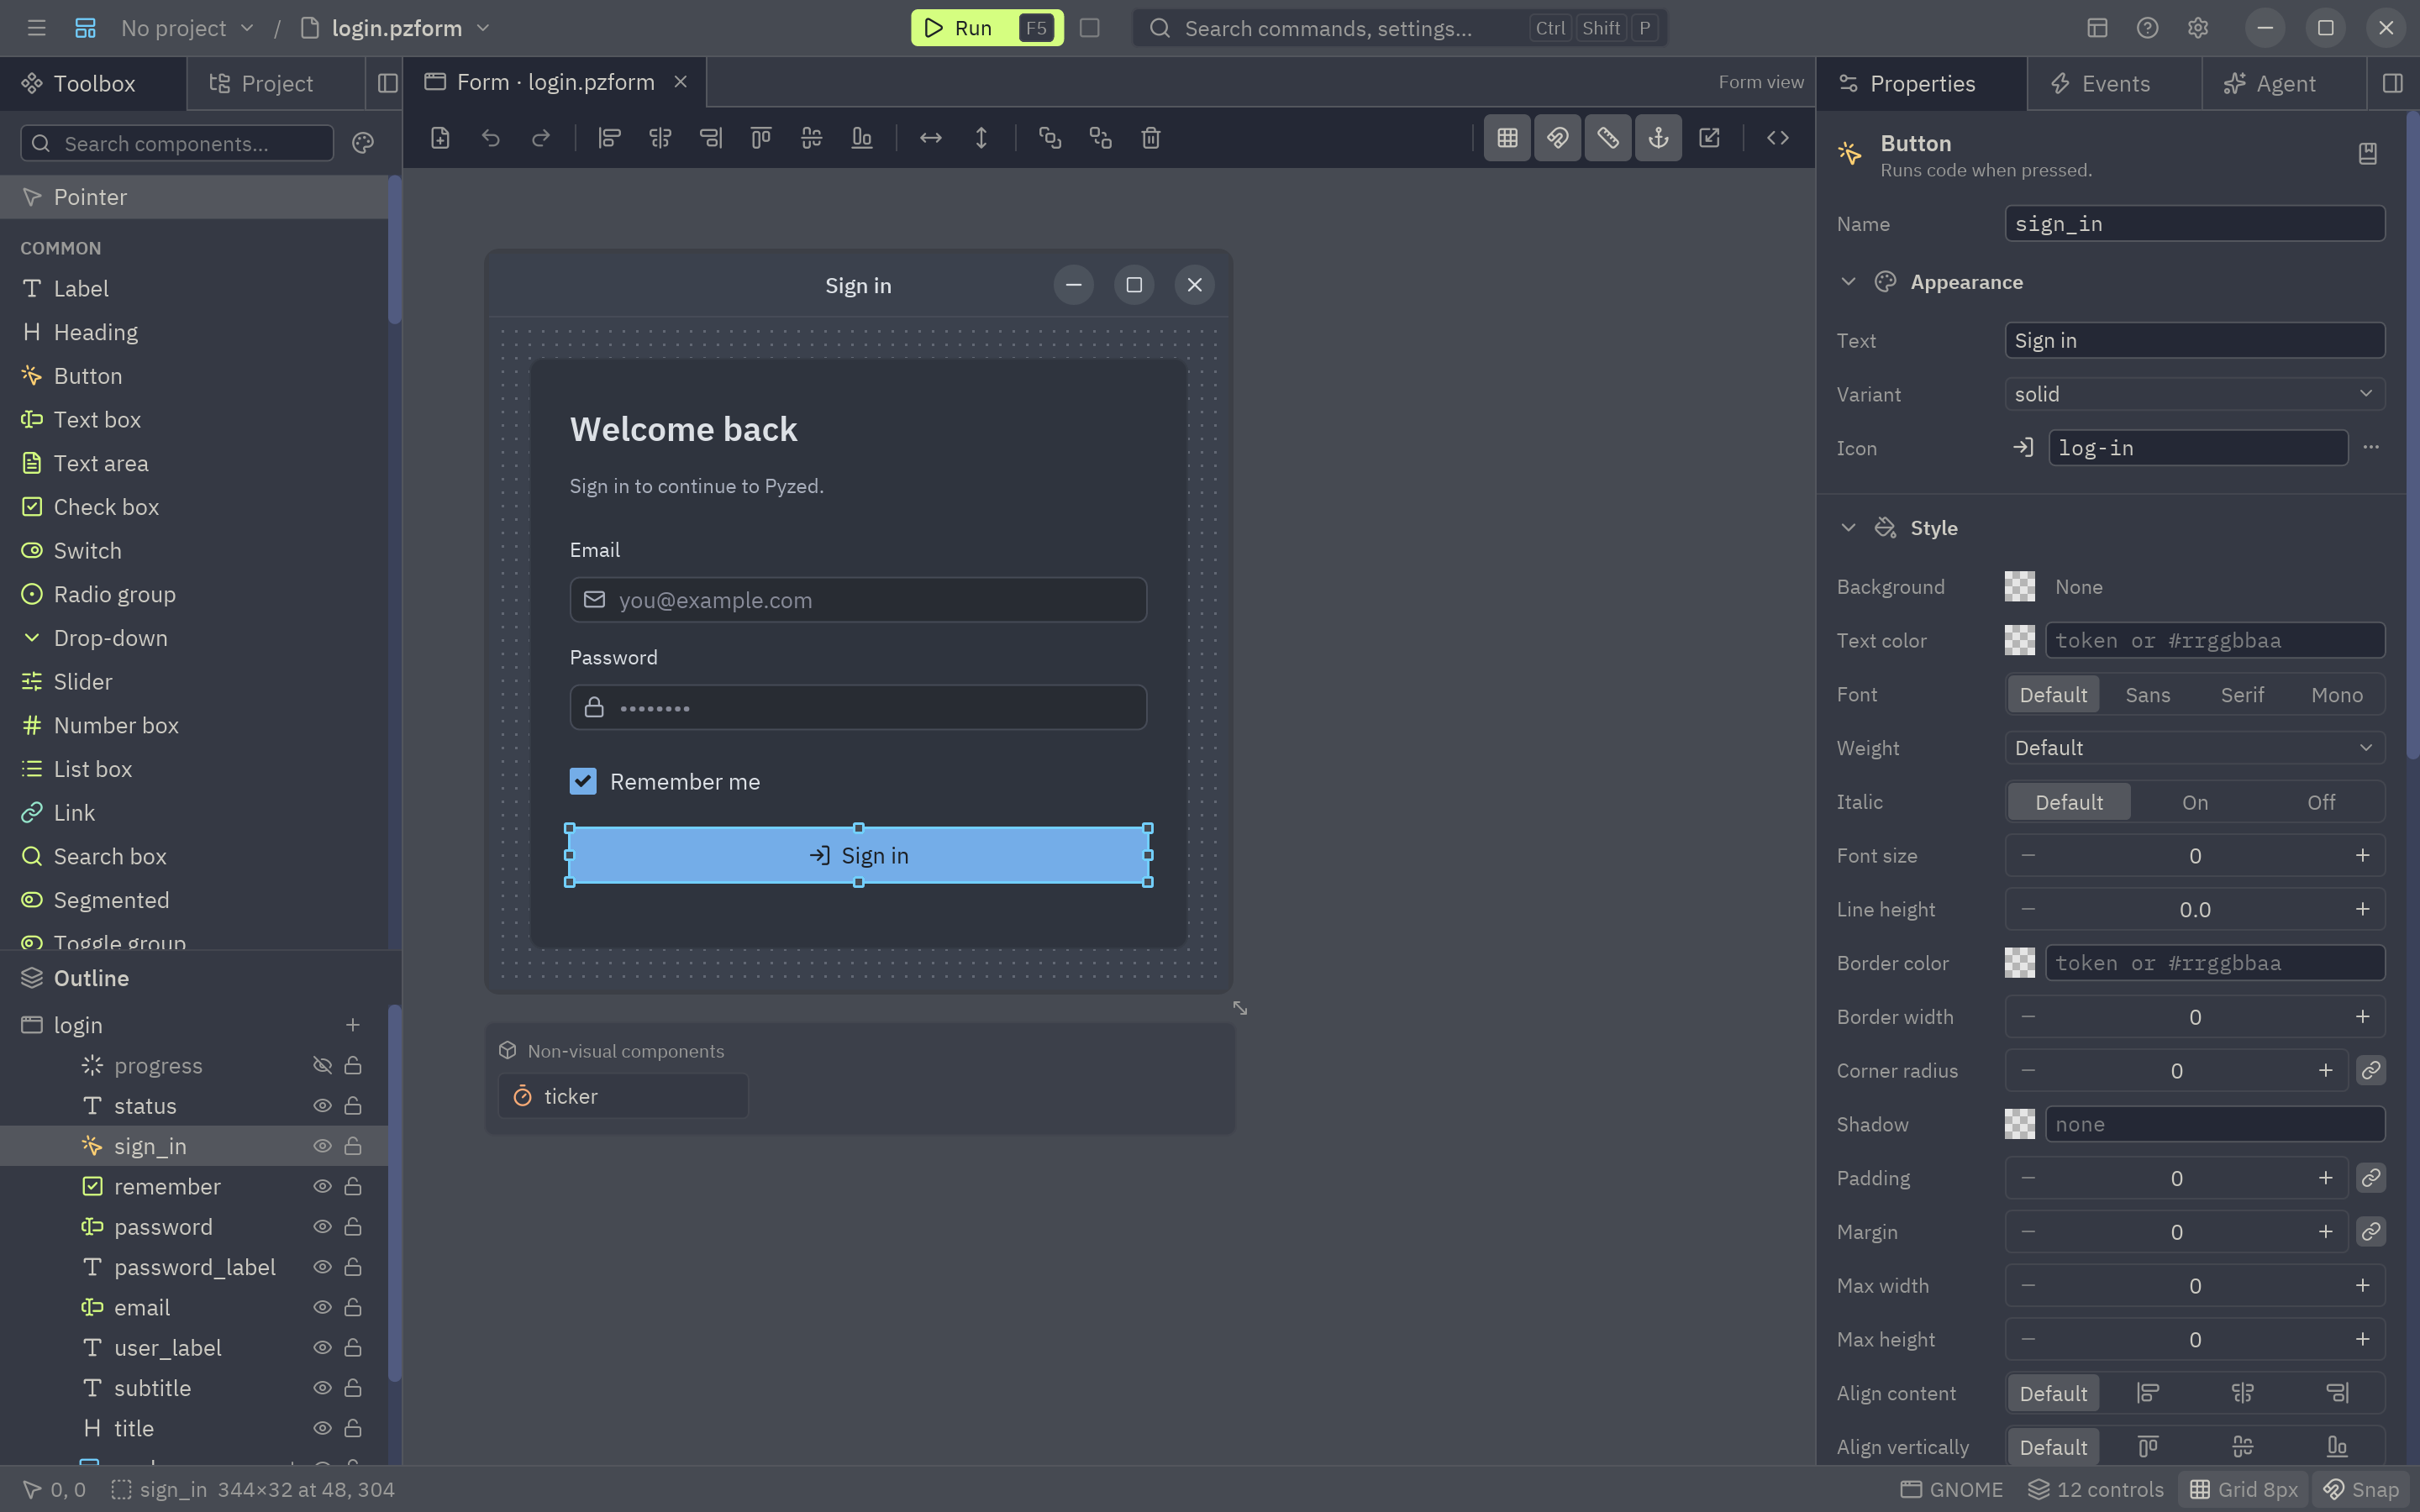Click the redo icon in form toolbar
The width and height of the screenshot is (2420, 1512).
click(x=541, y=138)
